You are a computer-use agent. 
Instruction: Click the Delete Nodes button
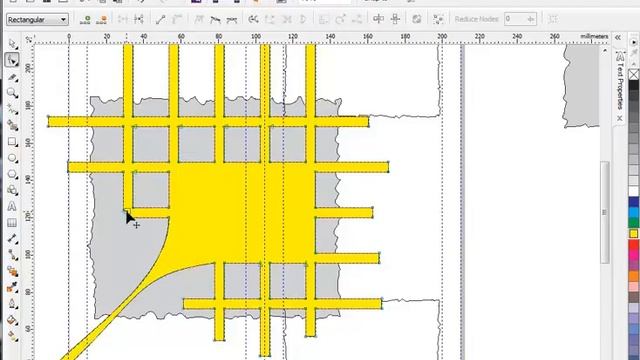point(102,19)
